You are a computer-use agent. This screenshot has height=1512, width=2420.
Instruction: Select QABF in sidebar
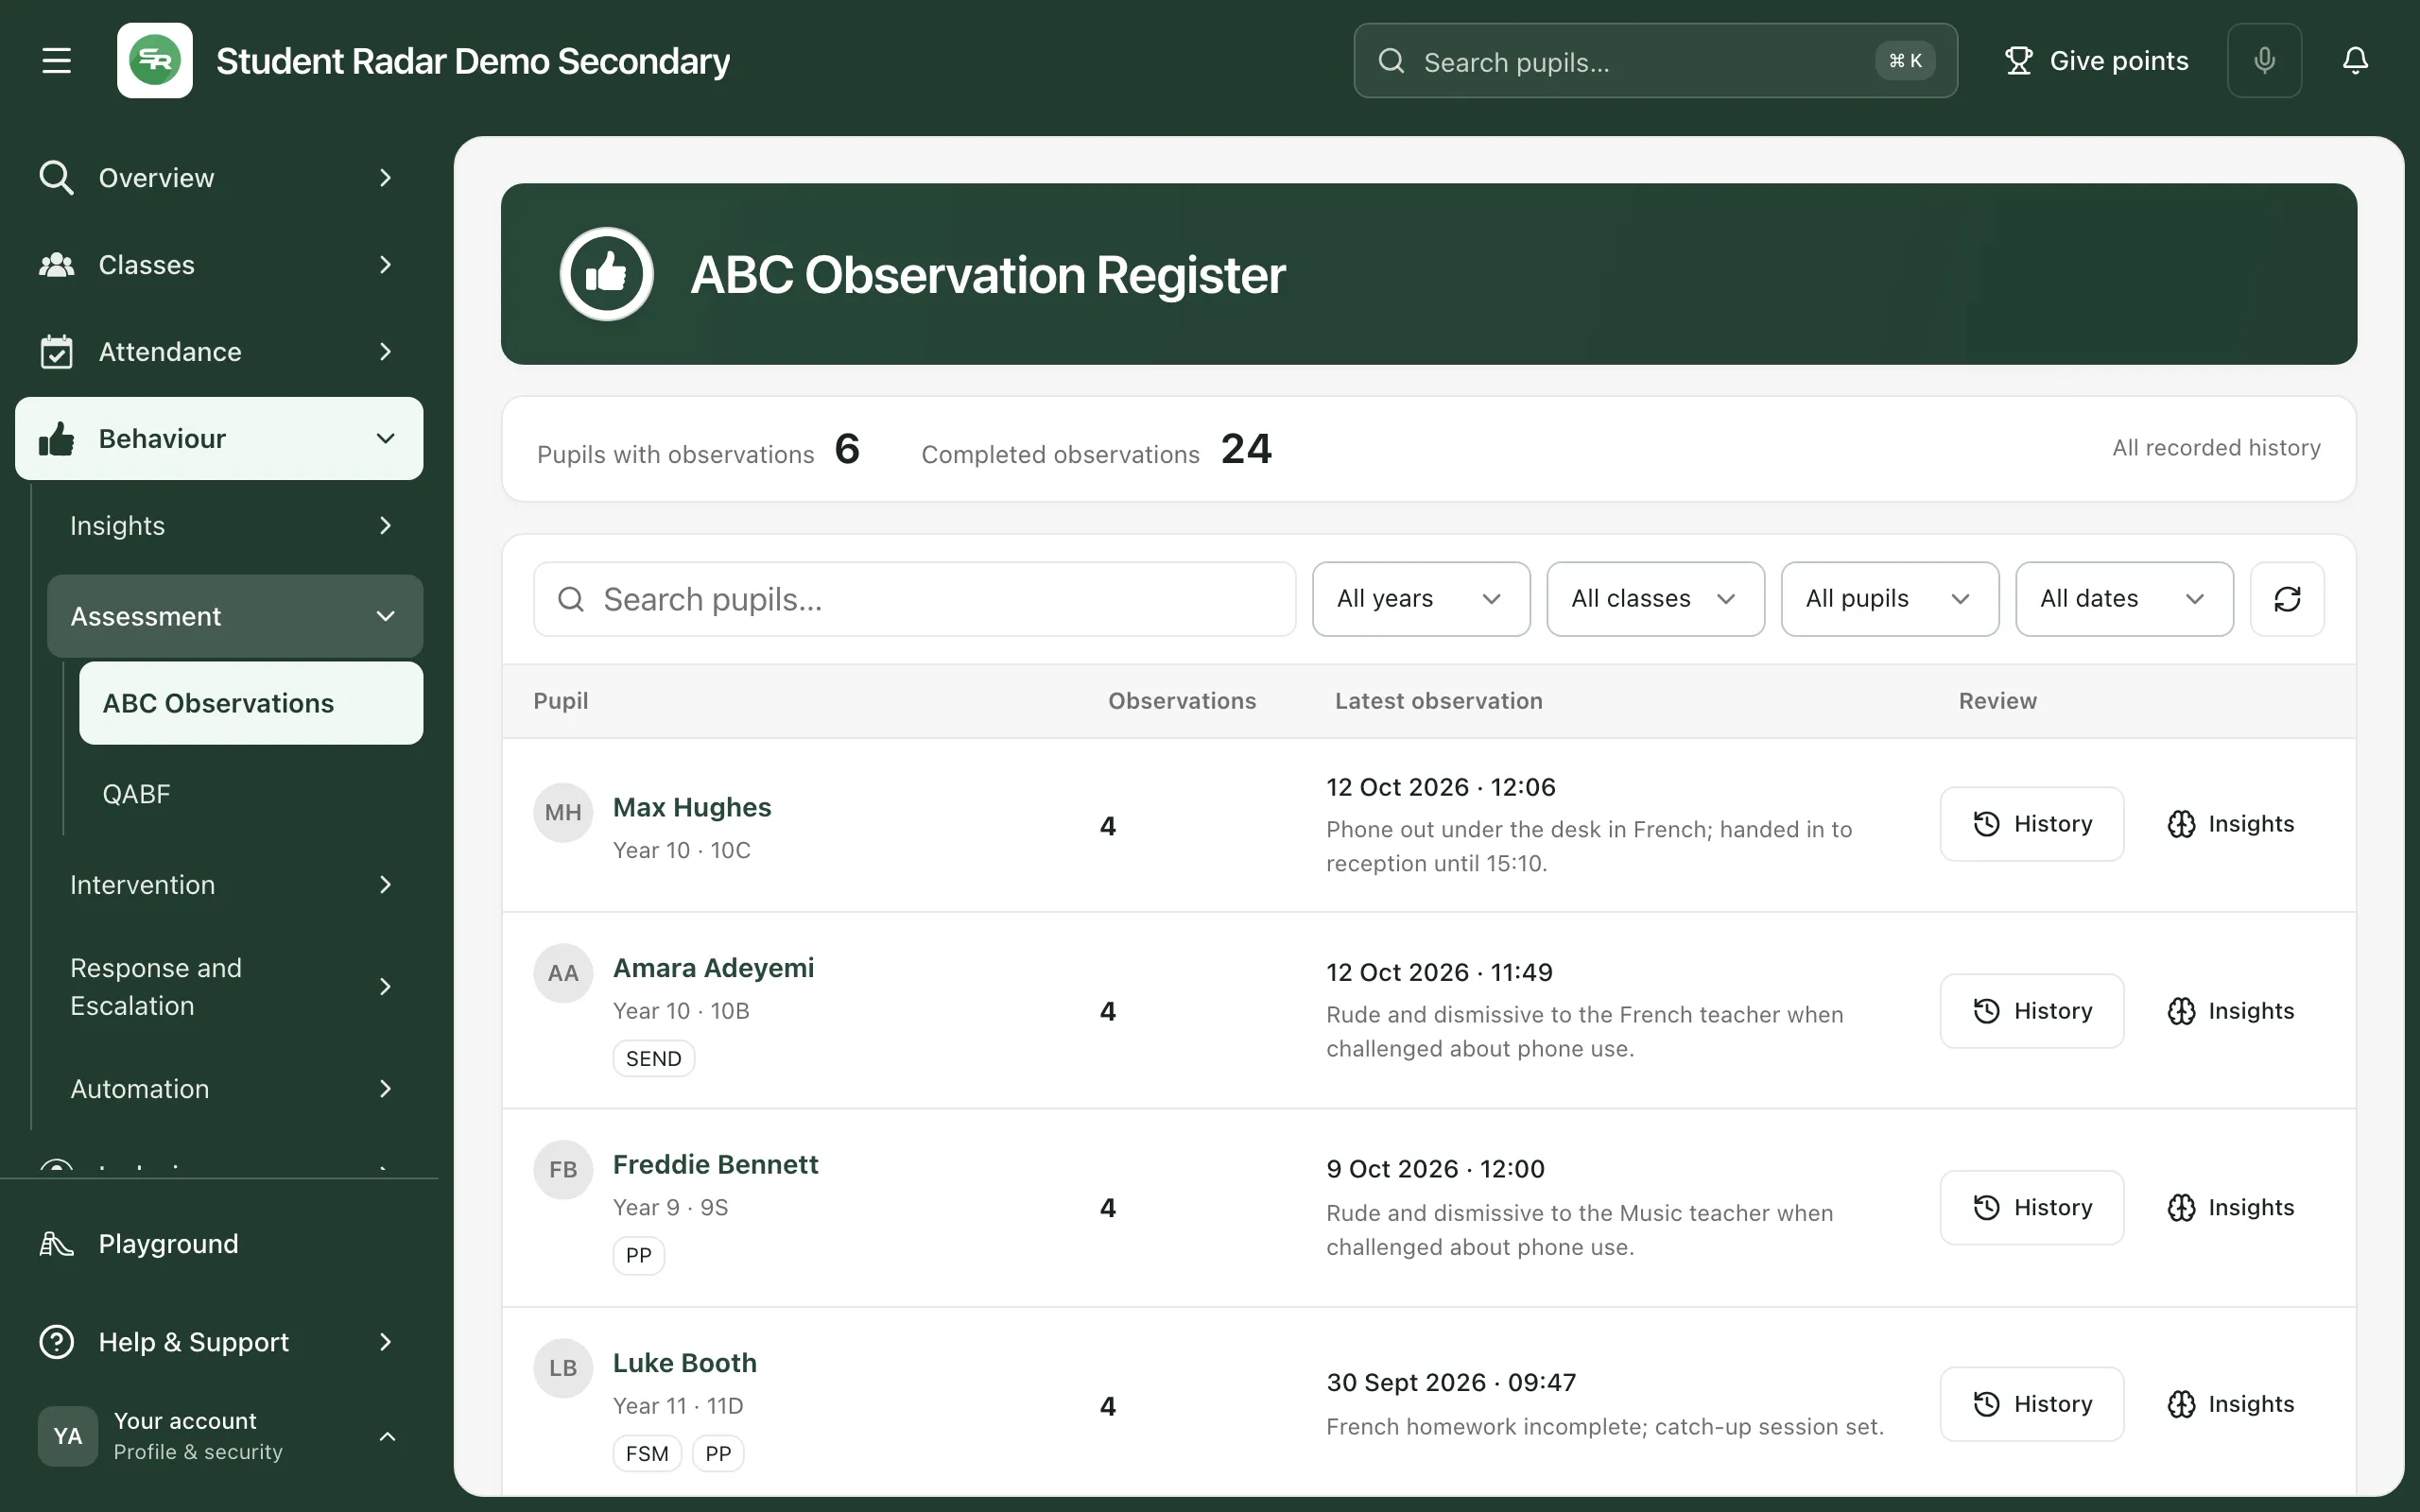point(251,794)
